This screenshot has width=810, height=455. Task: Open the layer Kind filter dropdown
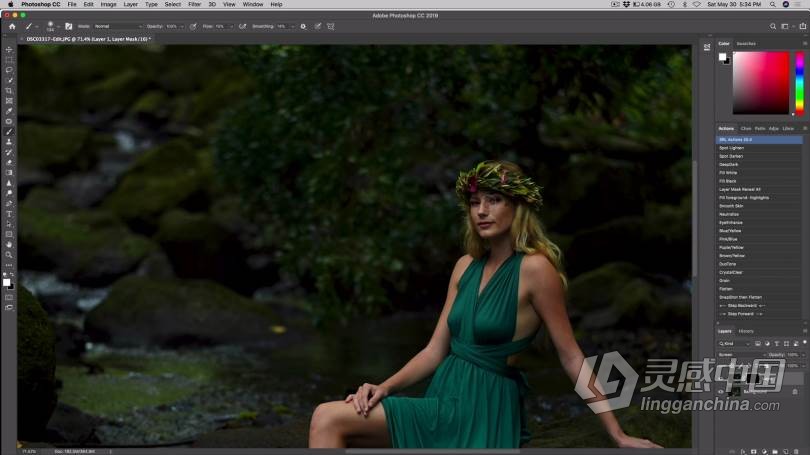pos(734,343)
